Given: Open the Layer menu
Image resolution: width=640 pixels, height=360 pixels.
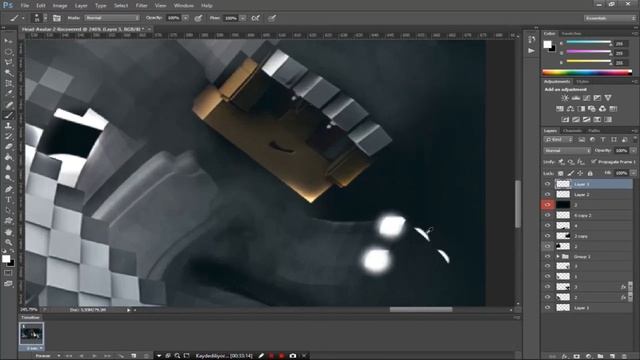Looking at the screenshot, I should pyautogui.click(x=81, y=6).
